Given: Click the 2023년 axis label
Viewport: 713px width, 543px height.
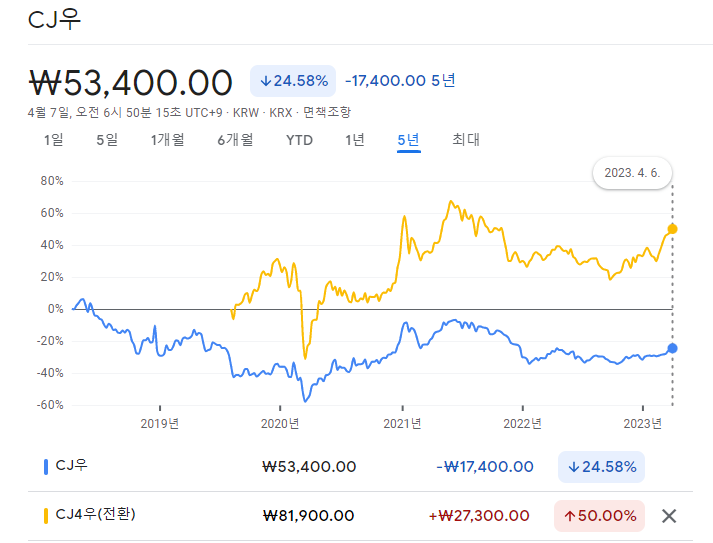Looking at the screenshot, I should [643, 424].
